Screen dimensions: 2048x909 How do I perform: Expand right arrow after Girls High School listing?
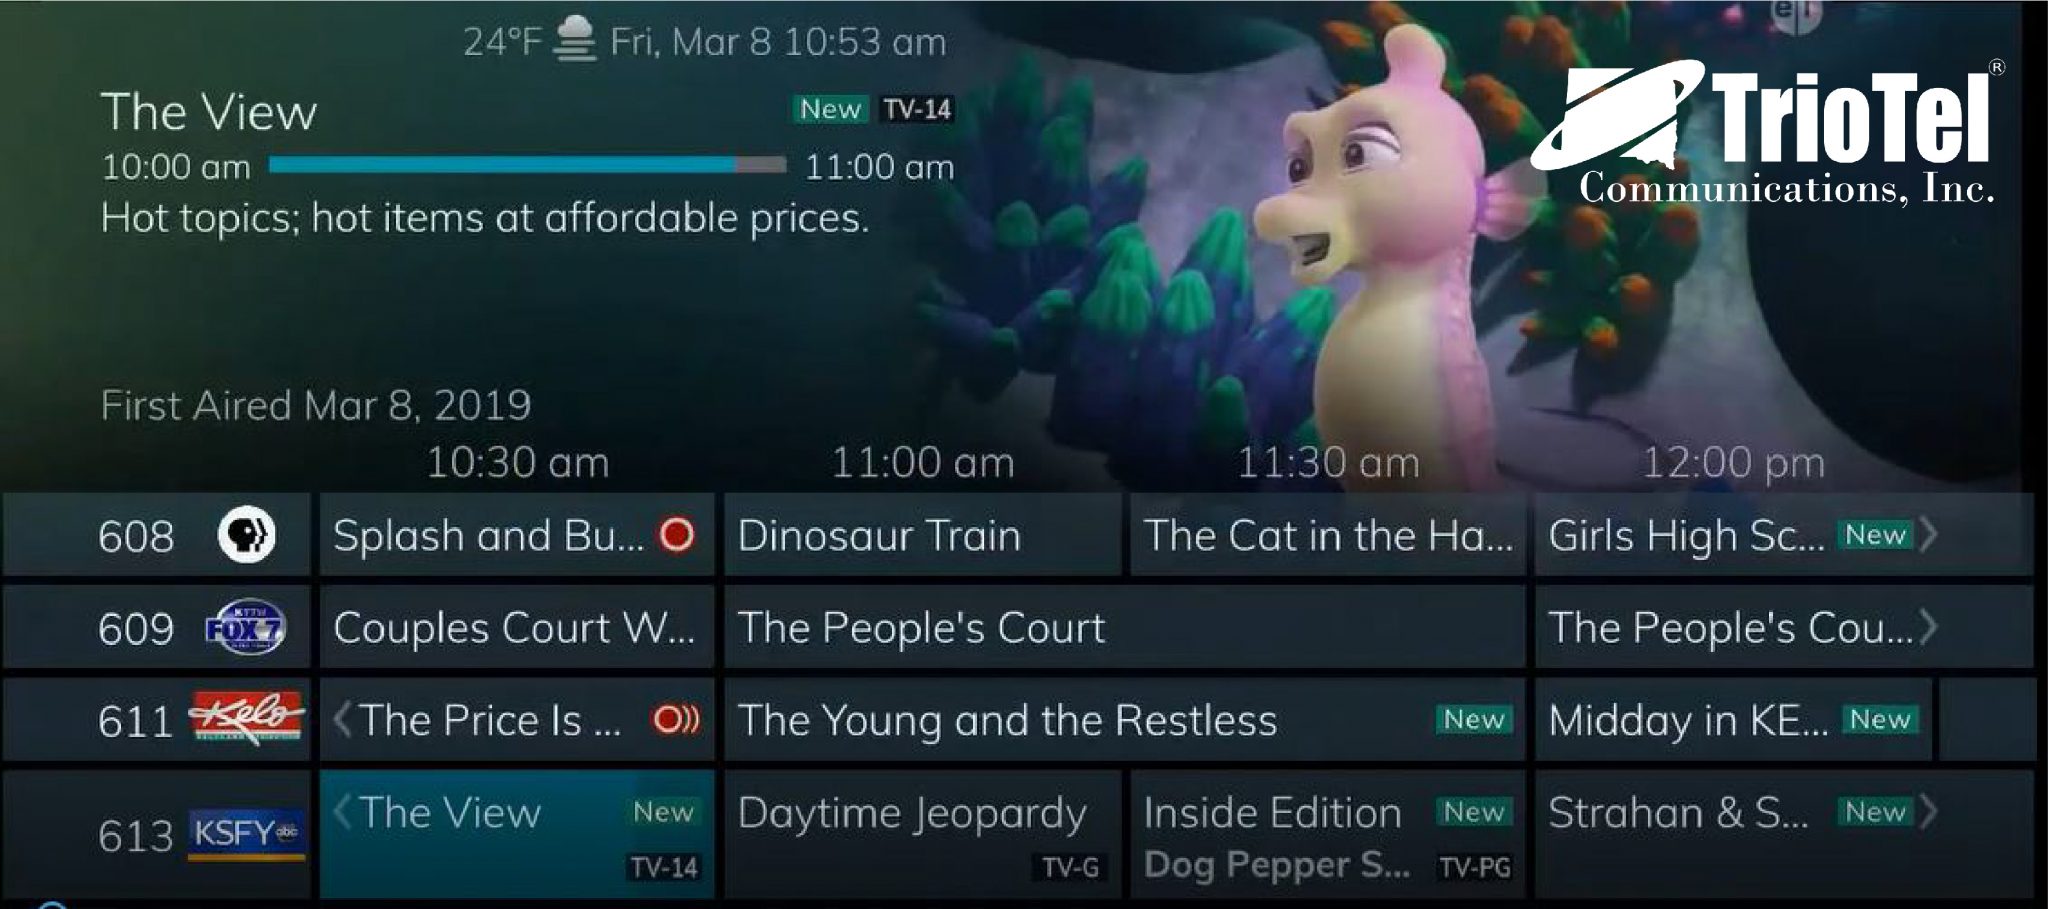1929,535
